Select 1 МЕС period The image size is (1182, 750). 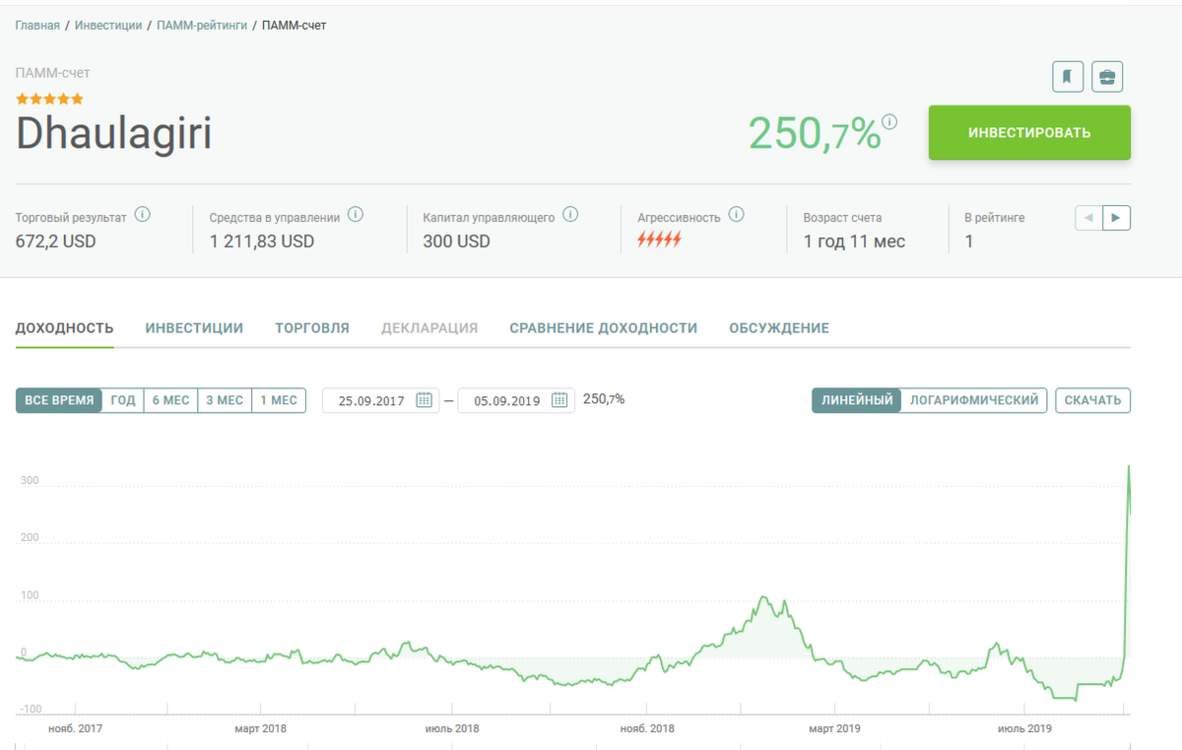279,400
